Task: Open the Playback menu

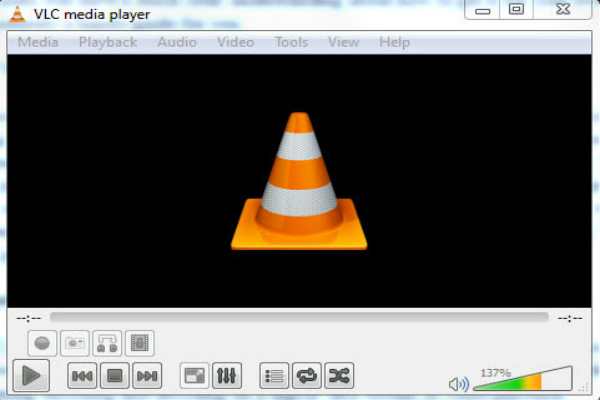Action: click(x=107, y=42)
